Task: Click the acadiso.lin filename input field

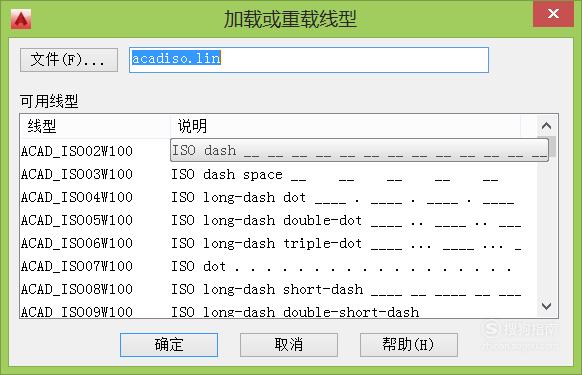Action: [x=309, y=60]
